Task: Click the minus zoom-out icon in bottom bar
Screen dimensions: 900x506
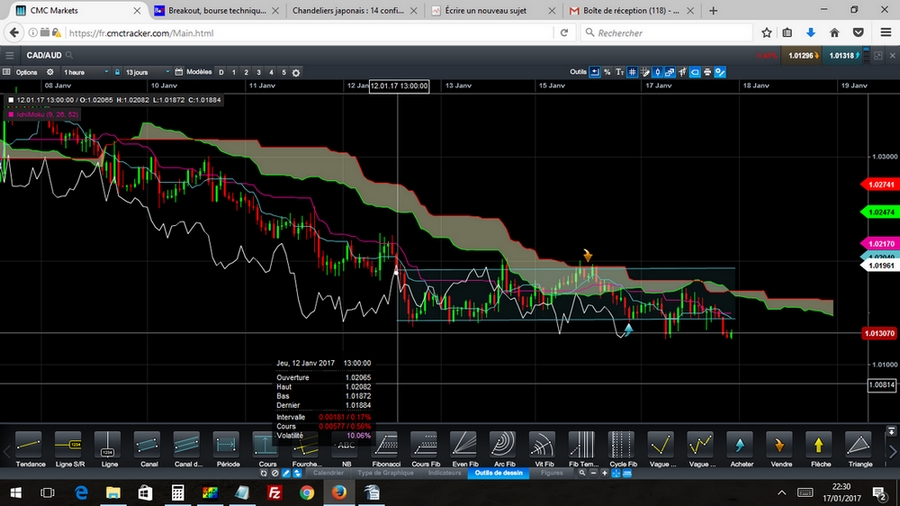Action: coord(593,473)
